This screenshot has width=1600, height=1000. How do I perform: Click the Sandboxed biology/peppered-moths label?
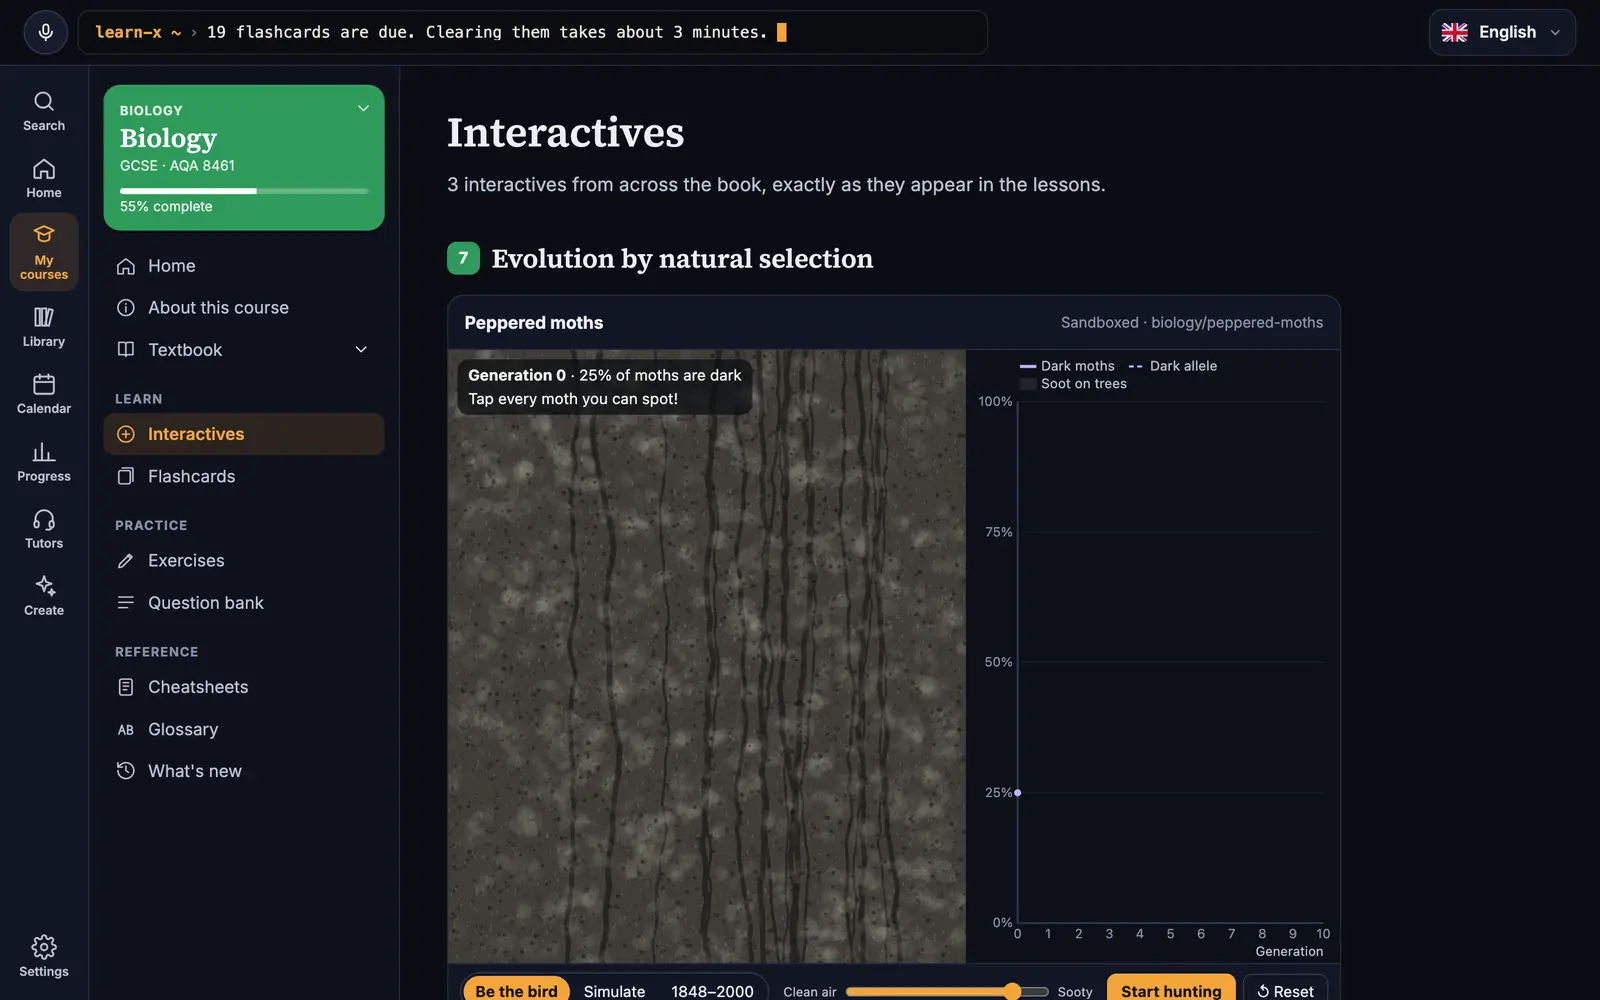click(x=1192, y=323)
